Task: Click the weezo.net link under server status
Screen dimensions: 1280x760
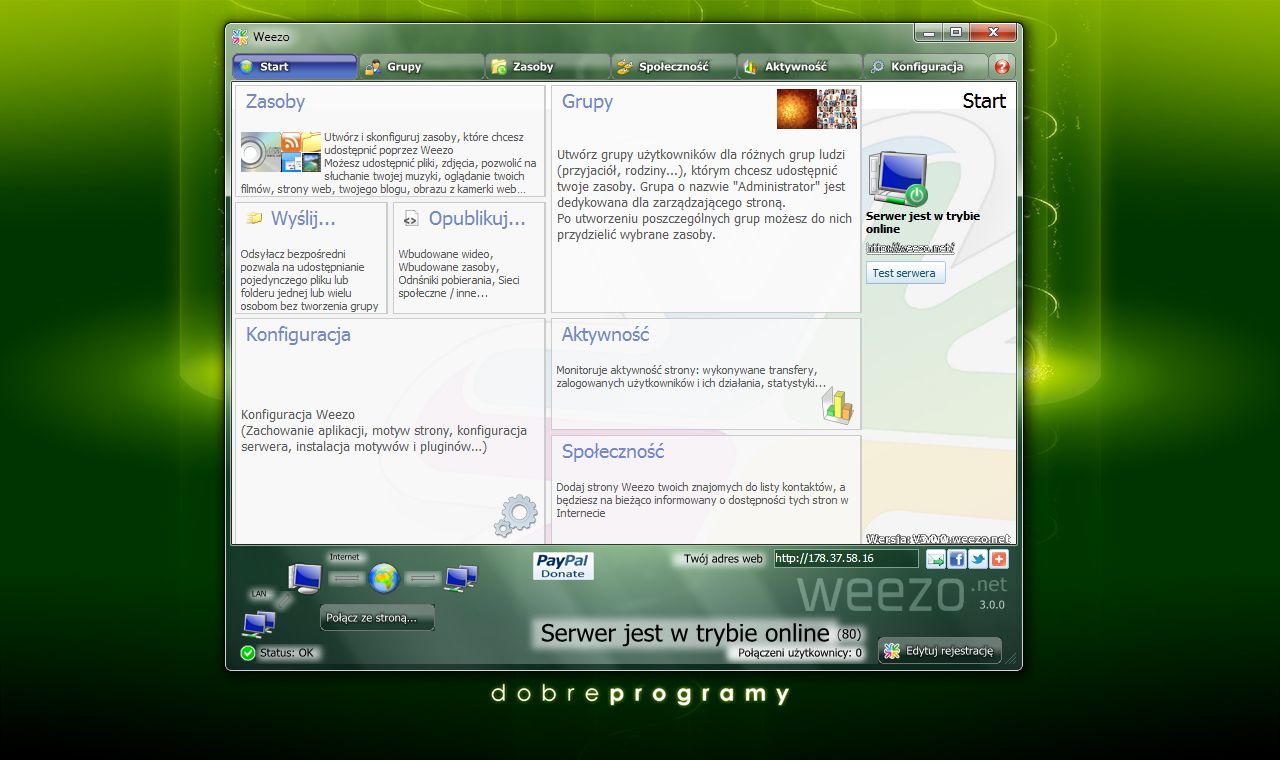Action: (910, 248)
